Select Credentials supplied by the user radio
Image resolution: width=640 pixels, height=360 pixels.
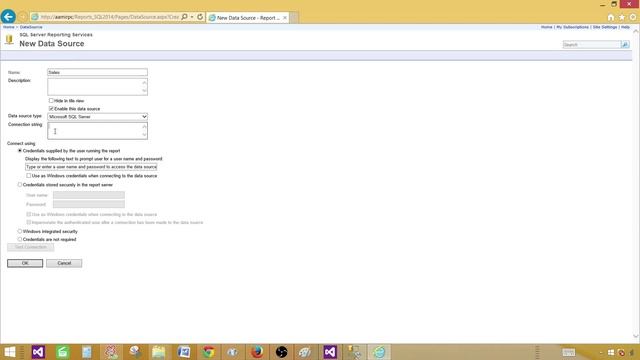(20, 151)
